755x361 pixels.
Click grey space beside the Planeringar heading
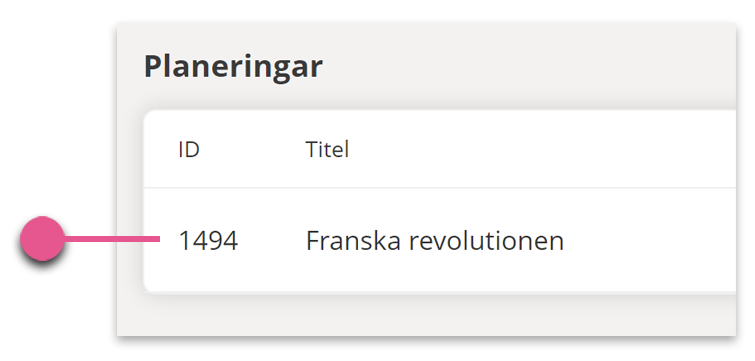(530, 66)
